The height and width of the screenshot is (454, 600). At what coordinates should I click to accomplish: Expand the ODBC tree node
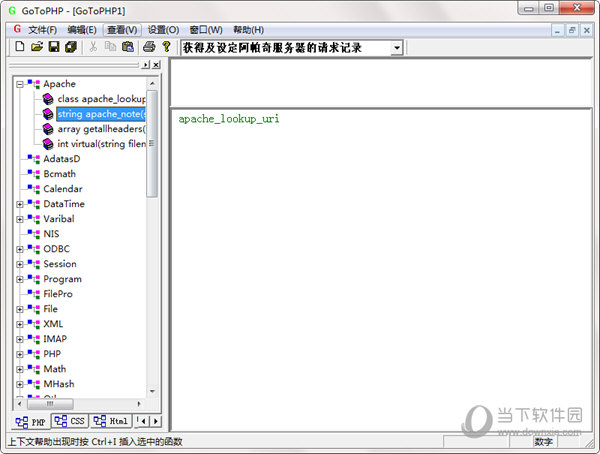(20, 250)
